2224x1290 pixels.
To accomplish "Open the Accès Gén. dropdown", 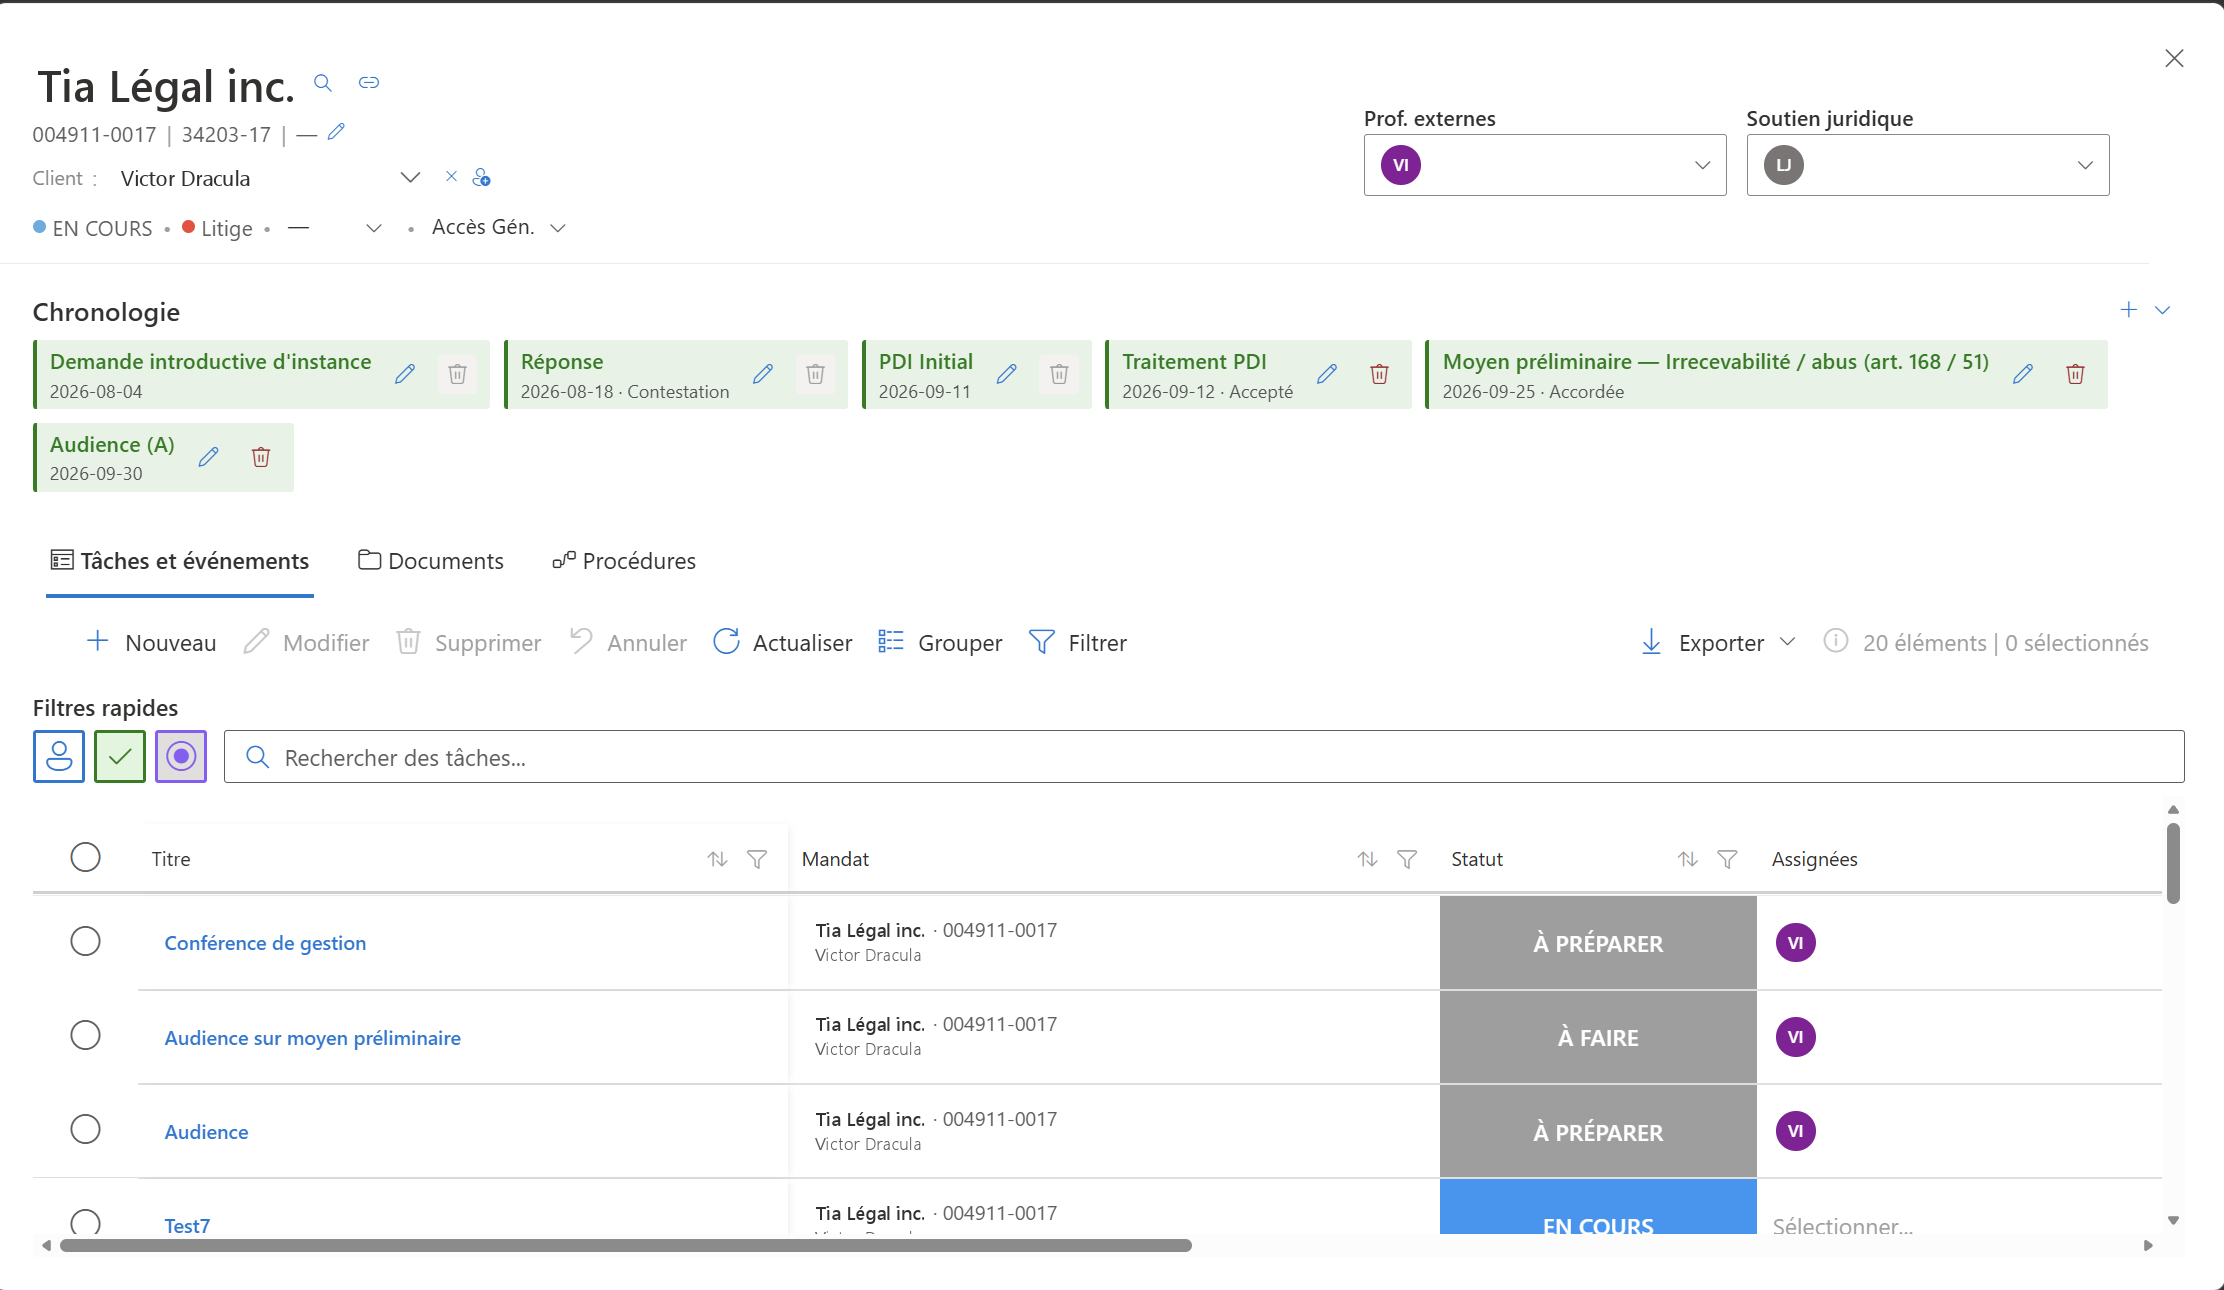I will click(499, 228).
